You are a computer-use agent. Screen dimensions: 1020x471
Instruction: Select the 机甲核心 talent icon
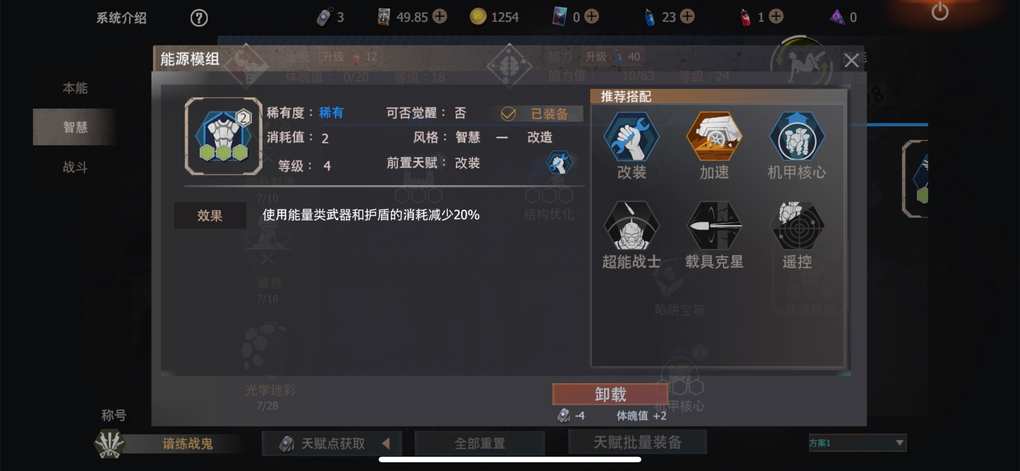[x=797, y=137]
